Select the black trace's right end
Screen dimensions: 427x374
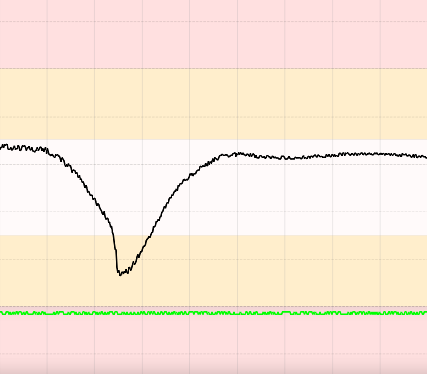(425, 157)
